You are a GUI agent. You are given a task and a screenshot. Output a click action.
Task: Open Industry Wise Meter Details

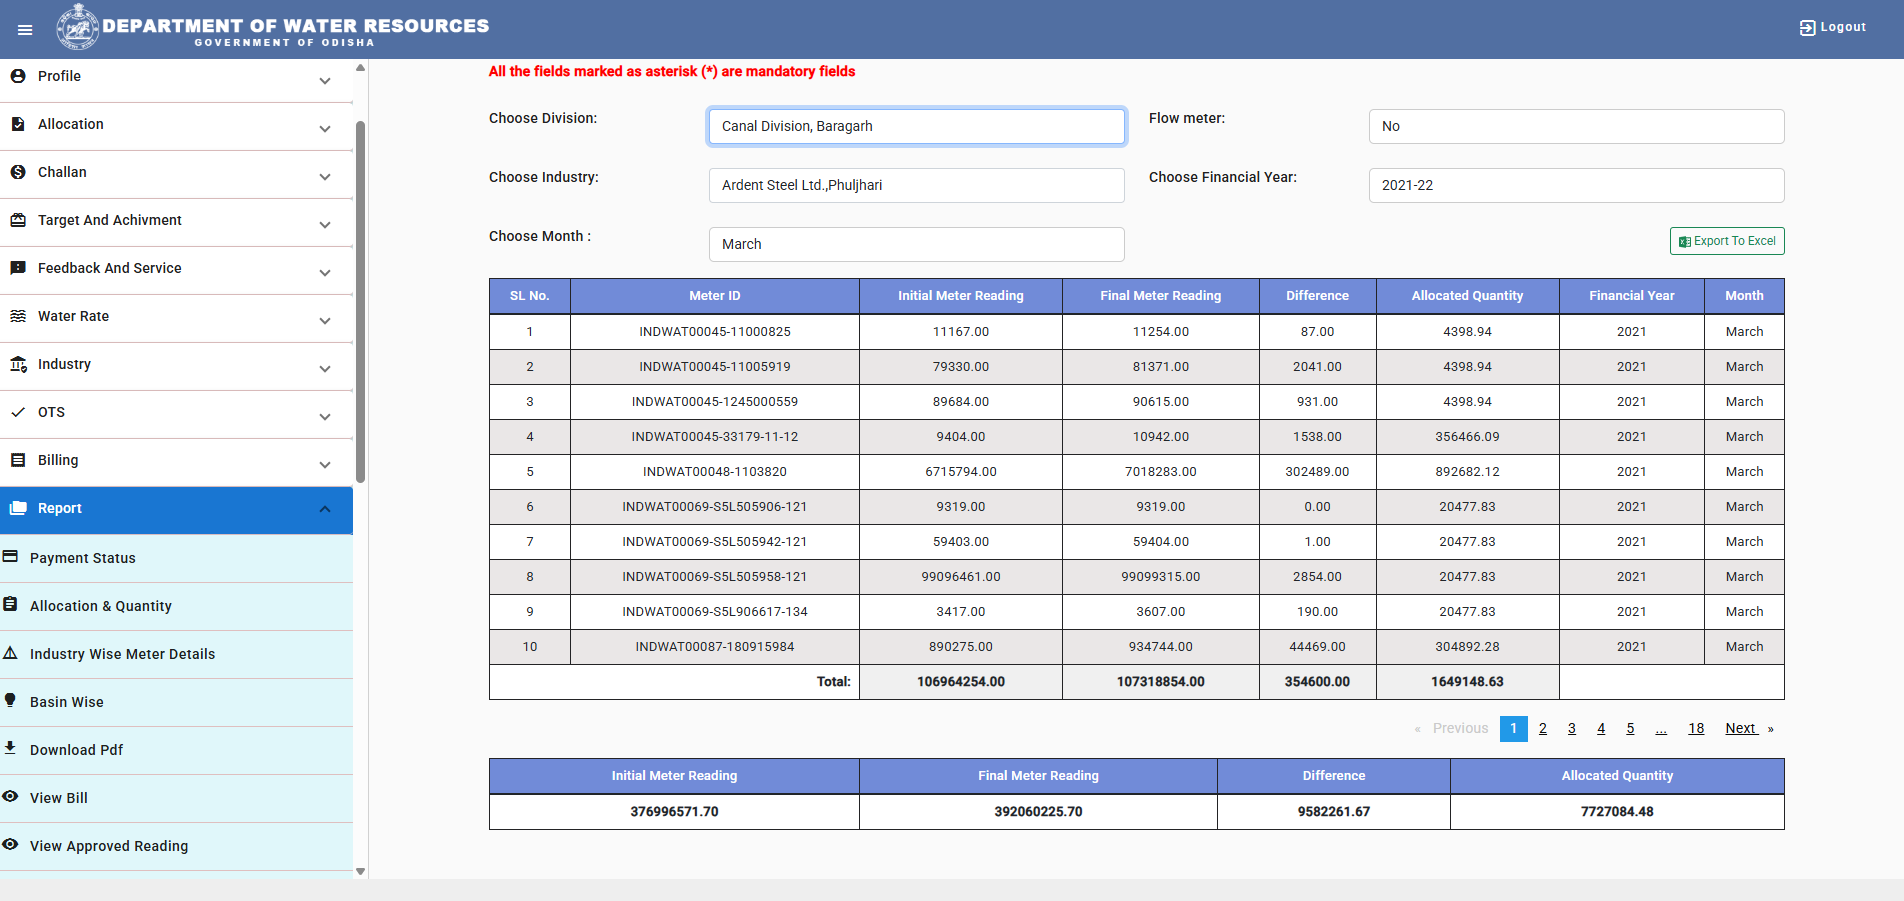pos(176,654)
